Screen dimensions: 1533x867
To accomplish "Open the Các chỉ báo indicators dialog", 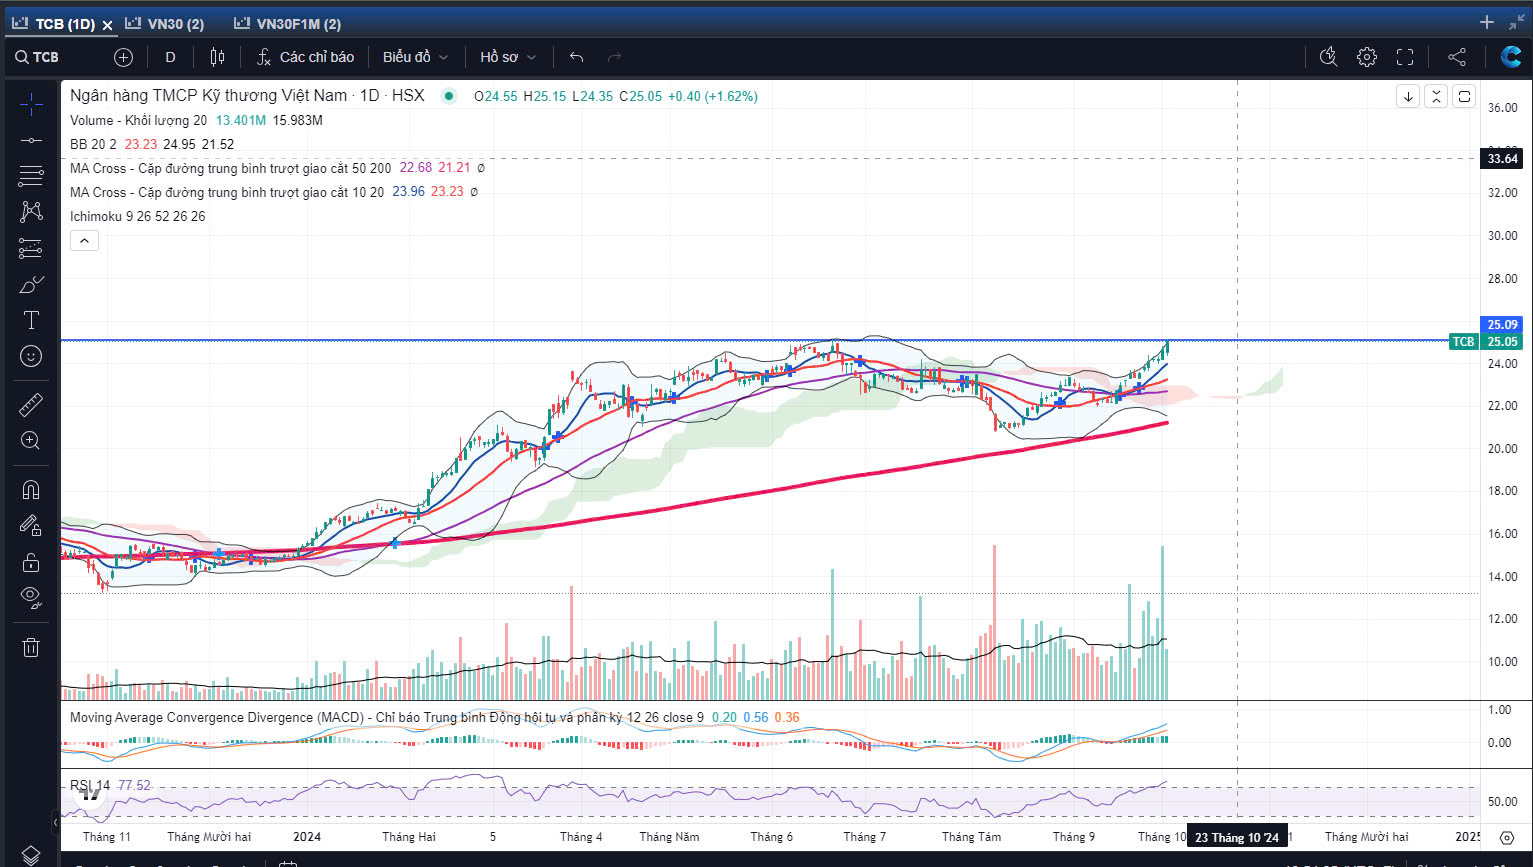I will (x=305, y=57).
